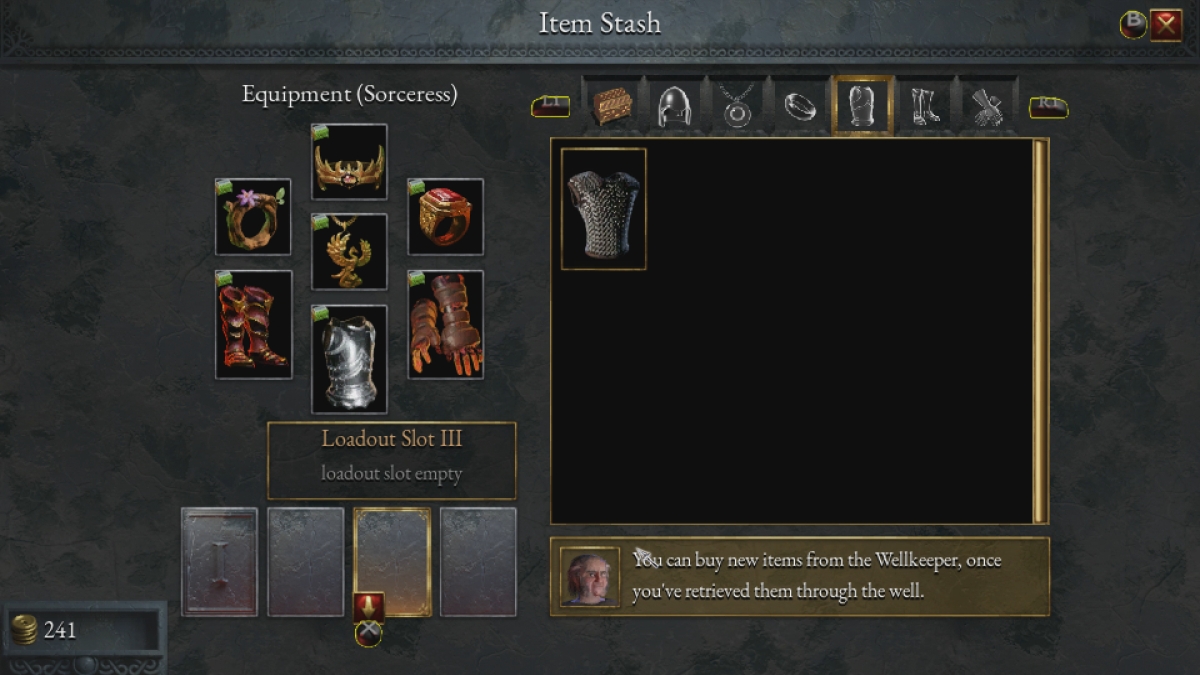Viewport: 1200px width, 675px height.
Task: Select the equipped flower wreath ring
Action: 253,217
